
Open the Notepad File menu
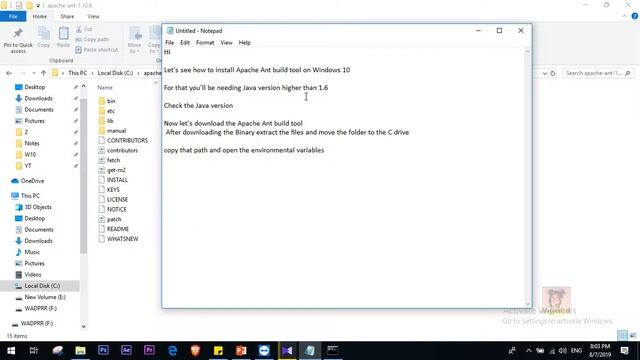169,42
